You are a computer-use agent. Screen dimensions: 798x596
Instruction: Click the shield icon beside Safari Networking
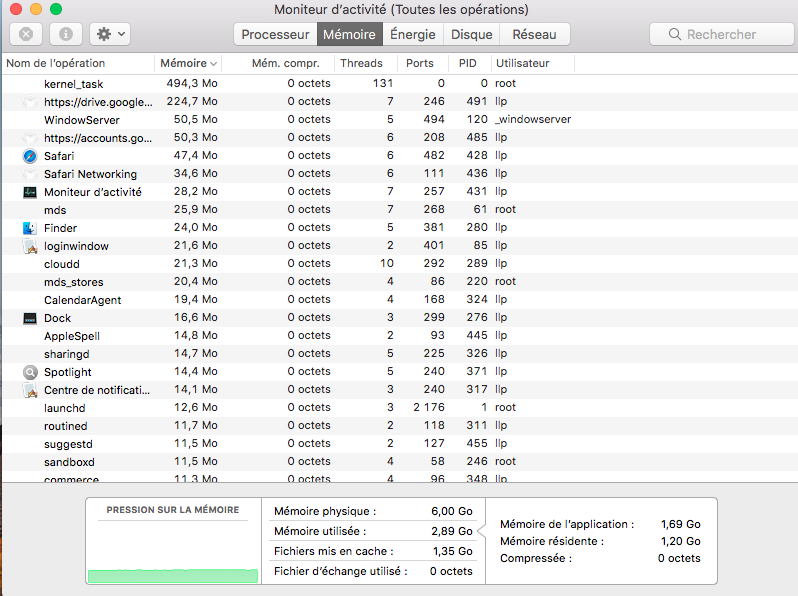coord(30,174)
